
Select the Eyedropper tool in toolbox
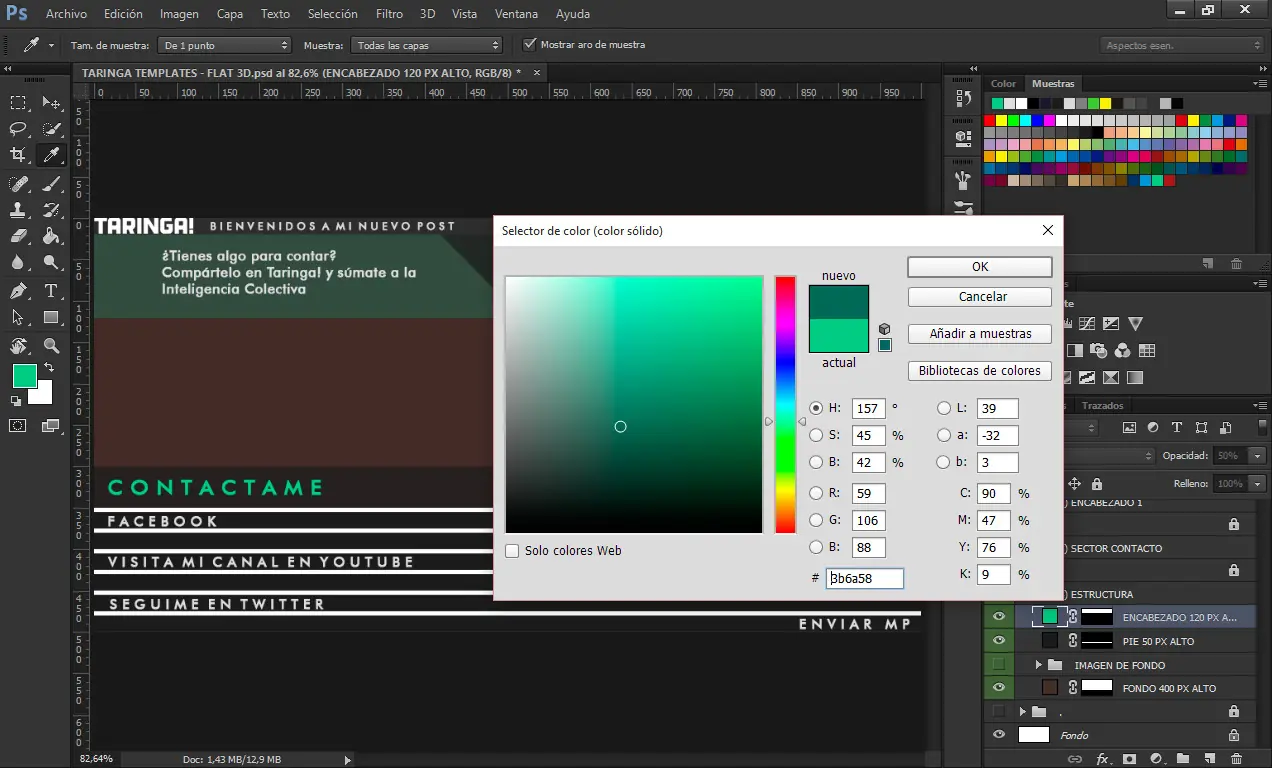point(51,155)
